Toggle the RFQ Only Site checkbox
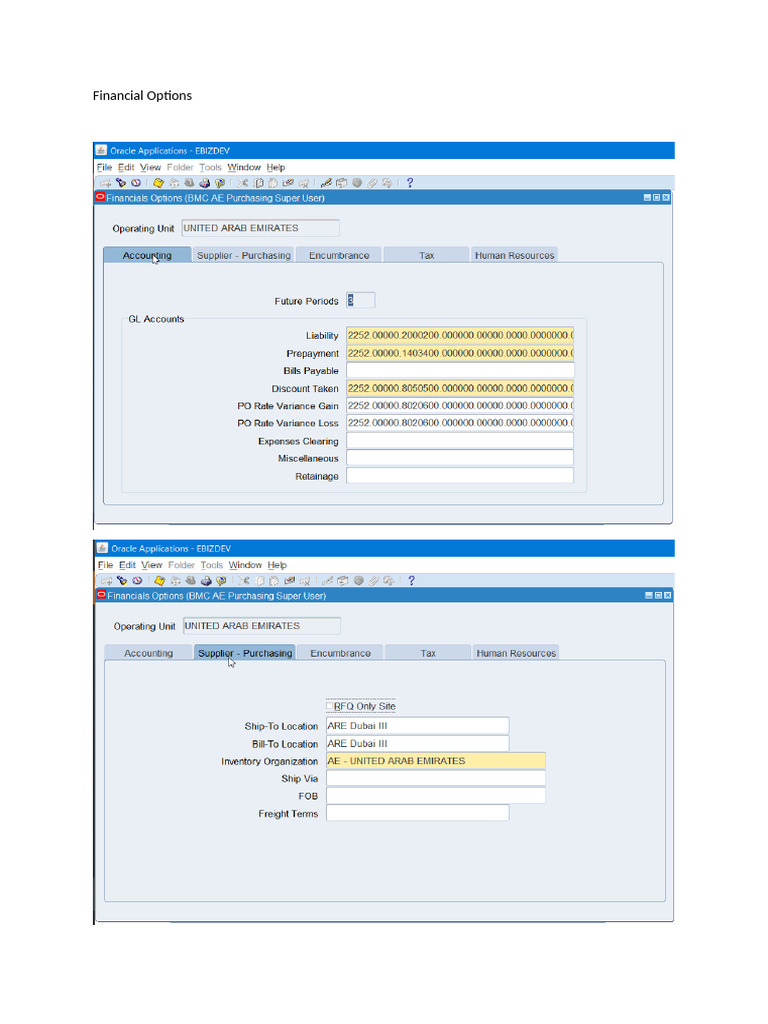 (330, 706)
